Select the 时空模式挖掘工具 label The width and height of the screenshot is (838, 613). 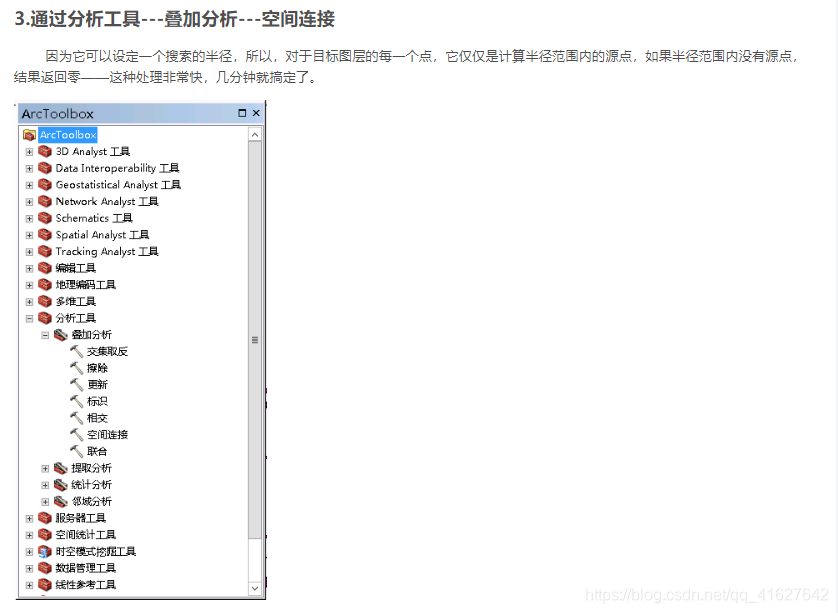(x=96, y=552)
